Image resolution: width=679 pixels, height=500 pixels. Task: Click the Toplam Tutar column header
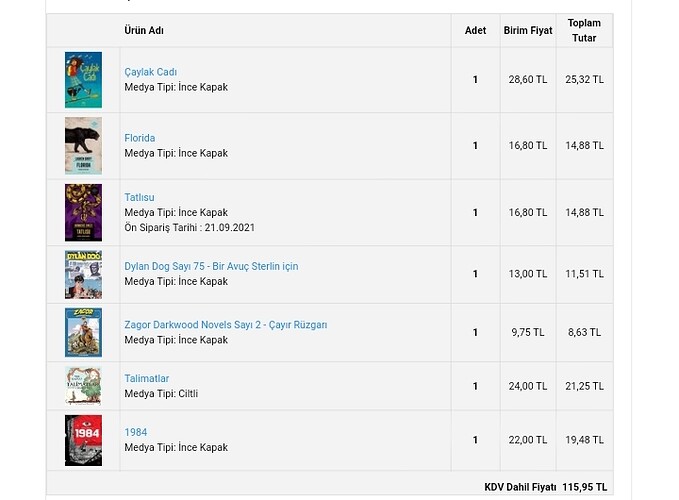click(x=584, y=30)
